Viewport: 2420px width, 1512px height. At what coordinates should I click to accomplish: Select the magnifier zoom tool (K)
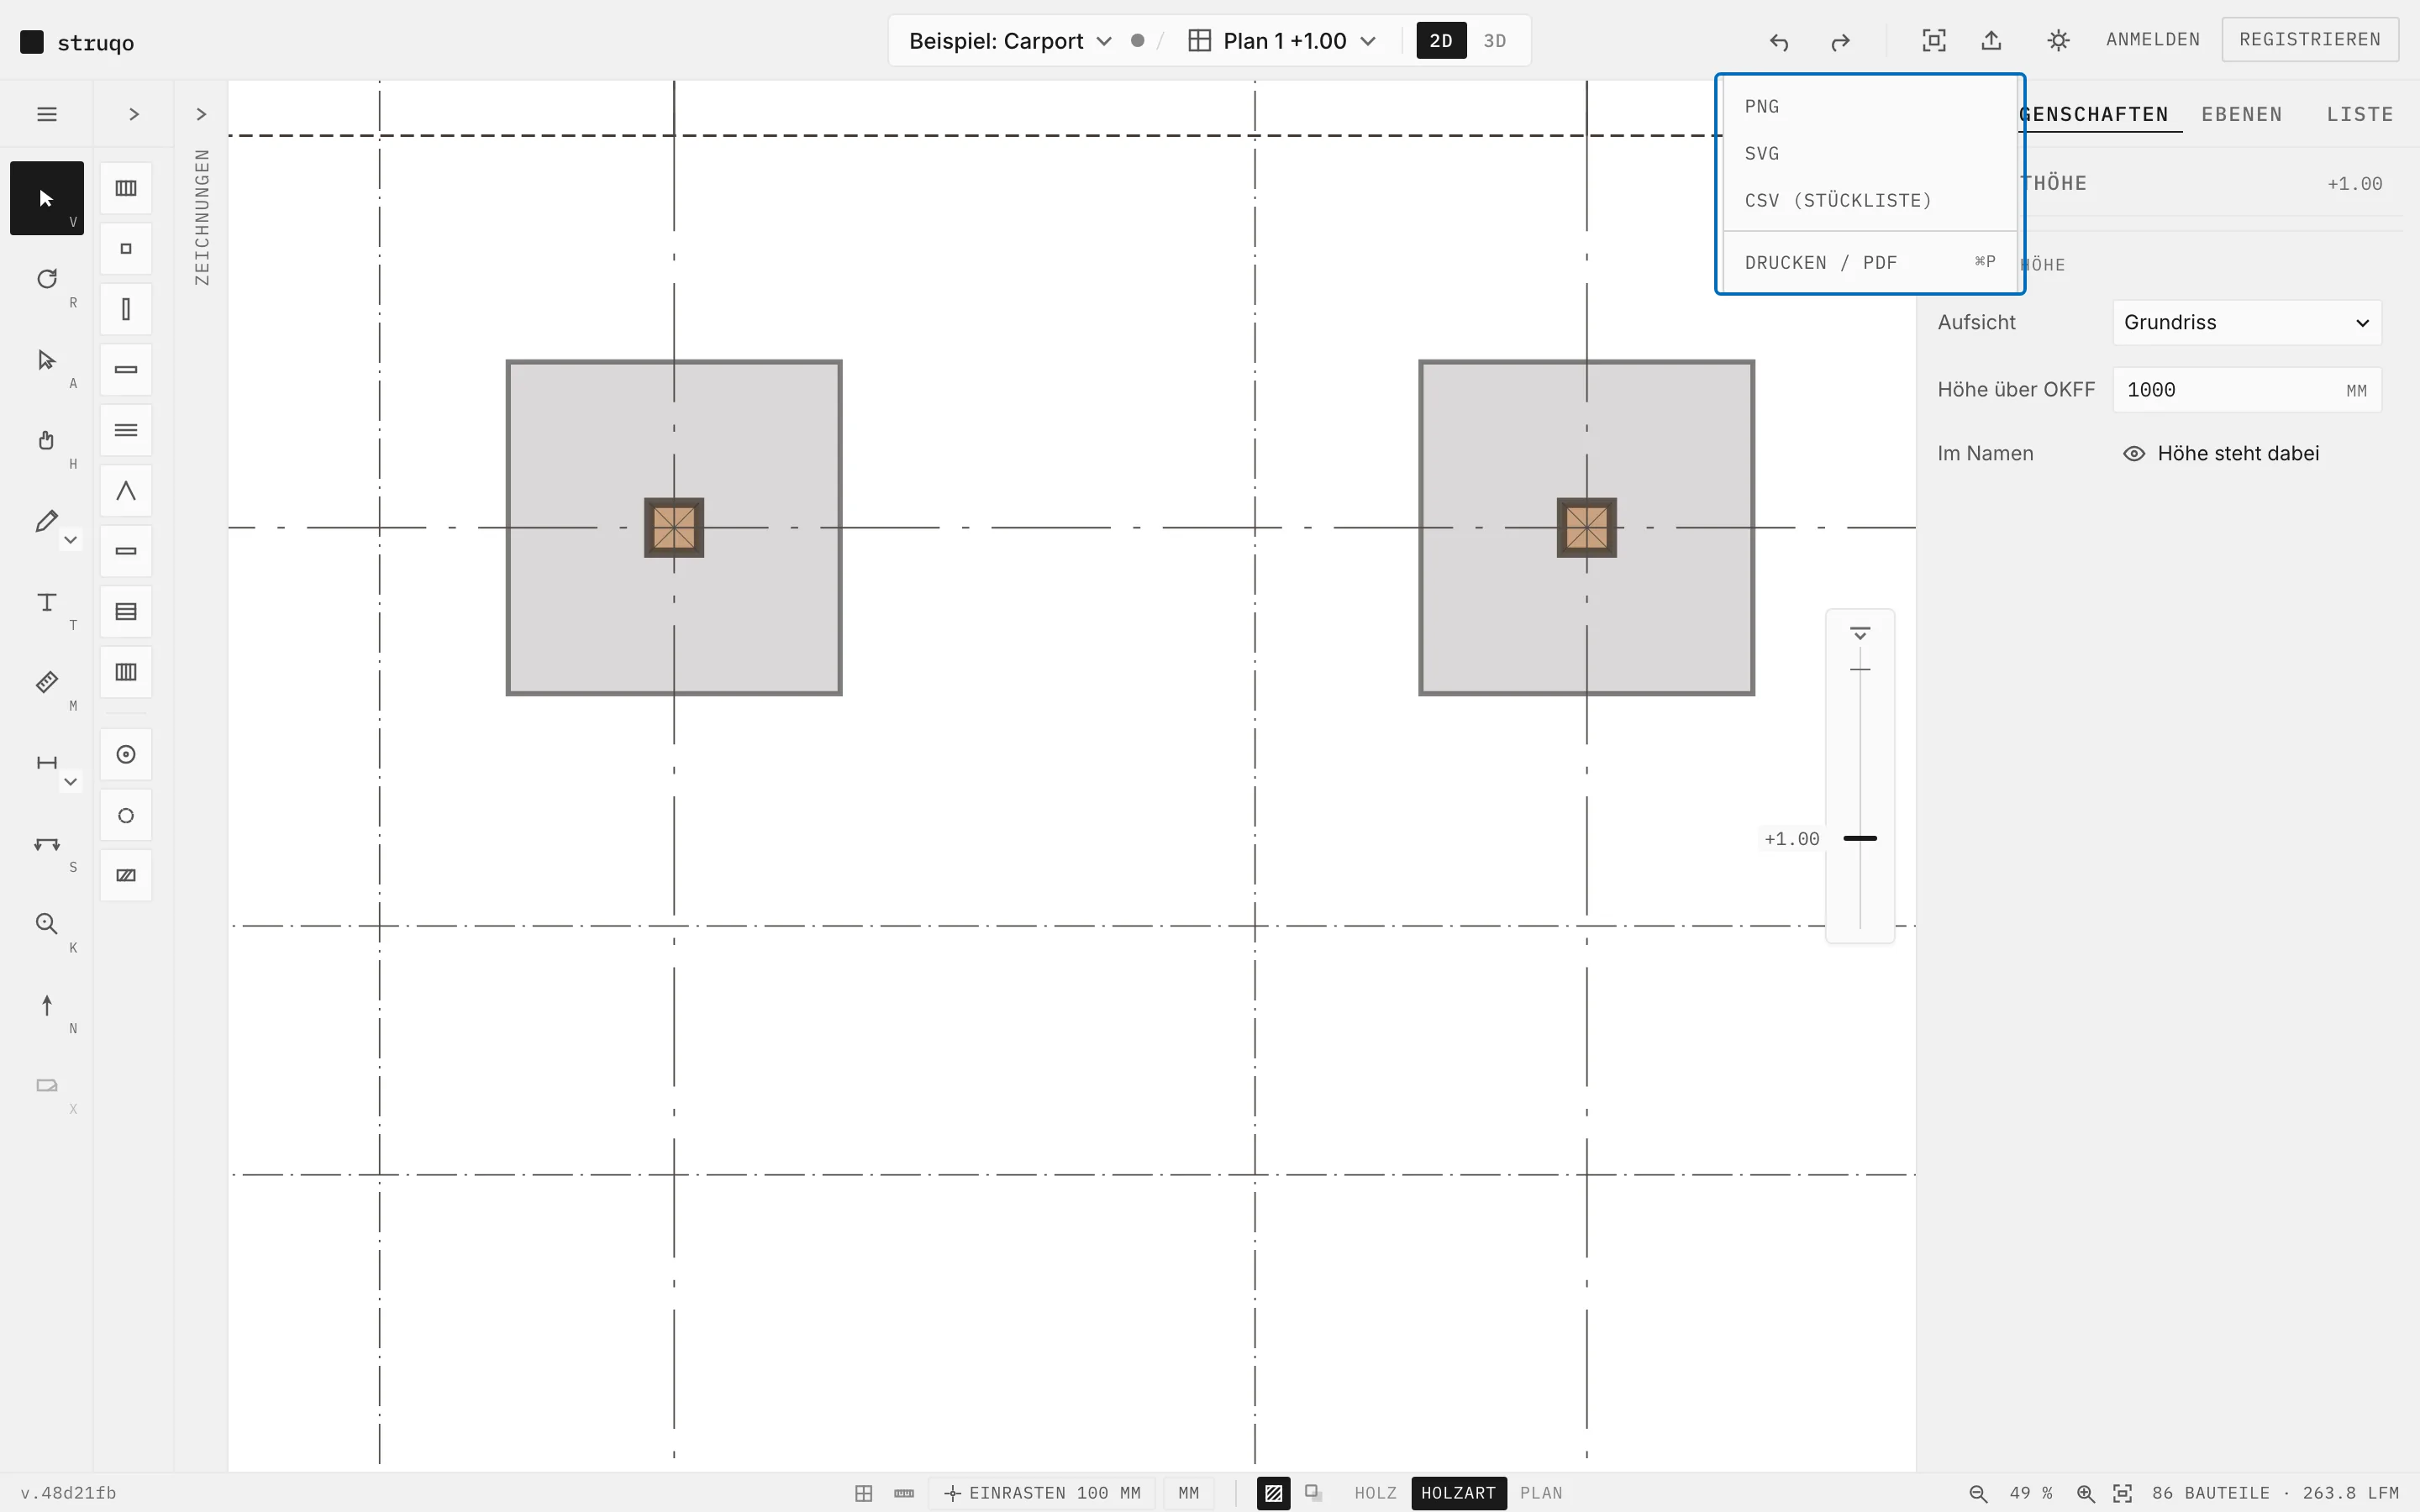pos(47,924)
